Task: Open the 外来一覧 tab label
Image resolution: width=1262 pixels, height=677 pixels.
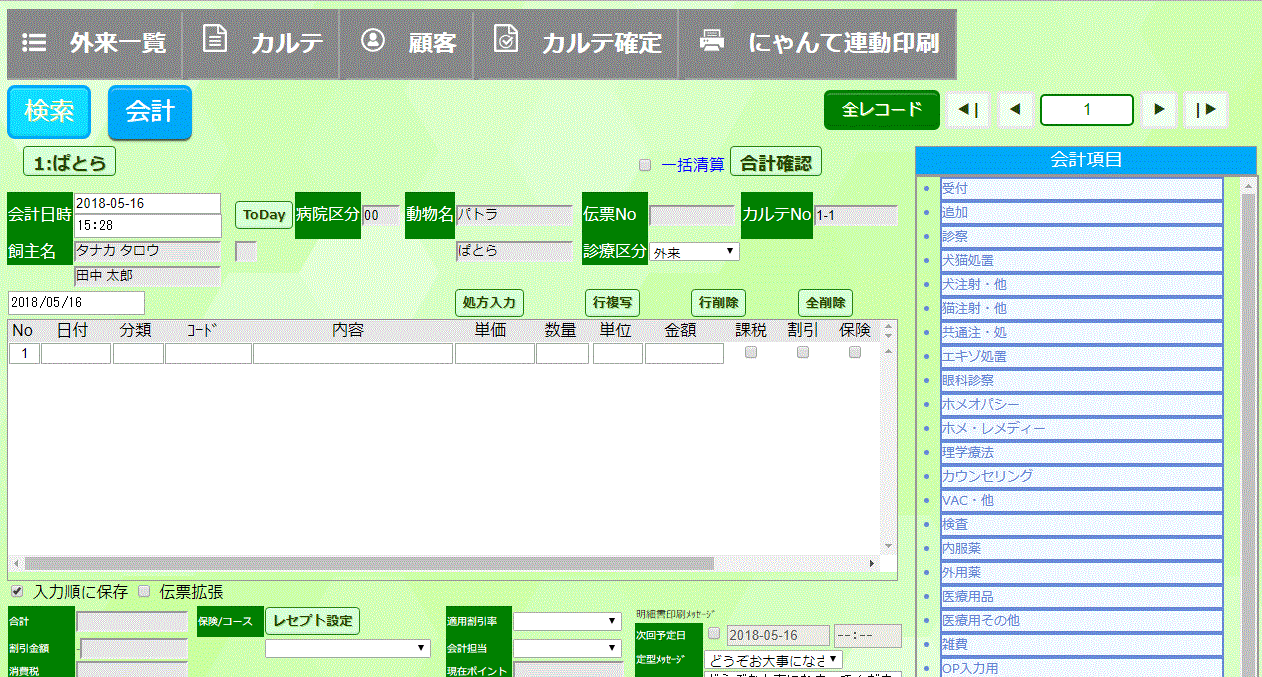Action: tap(118, 43)
